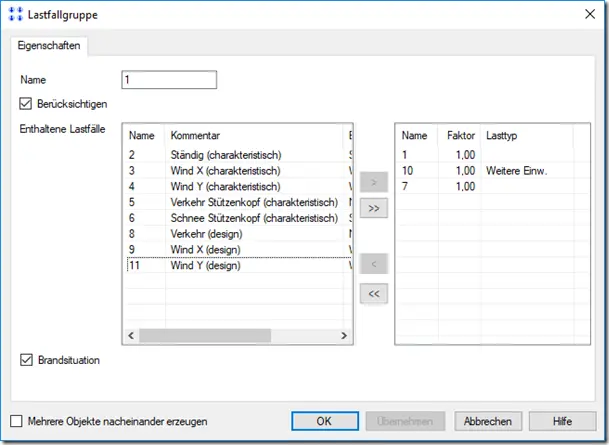Toggle the Berücksichtigen checkbox
The image size is (609, 445).
tap(26, 104)
